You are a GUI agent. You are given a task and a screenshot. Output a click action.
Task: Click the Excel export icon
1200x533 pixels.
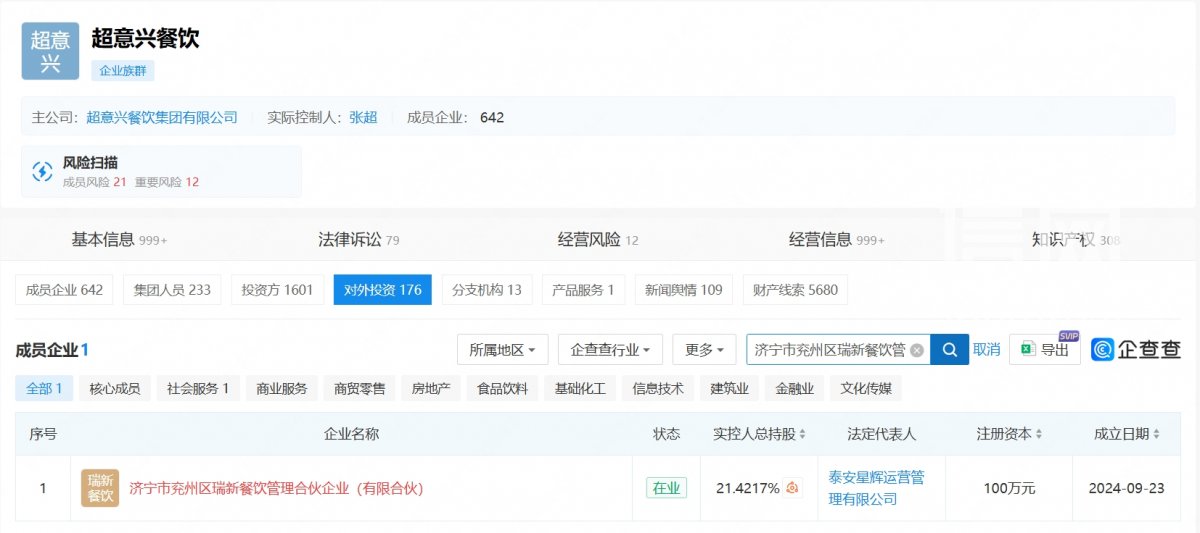[1027, 349]
